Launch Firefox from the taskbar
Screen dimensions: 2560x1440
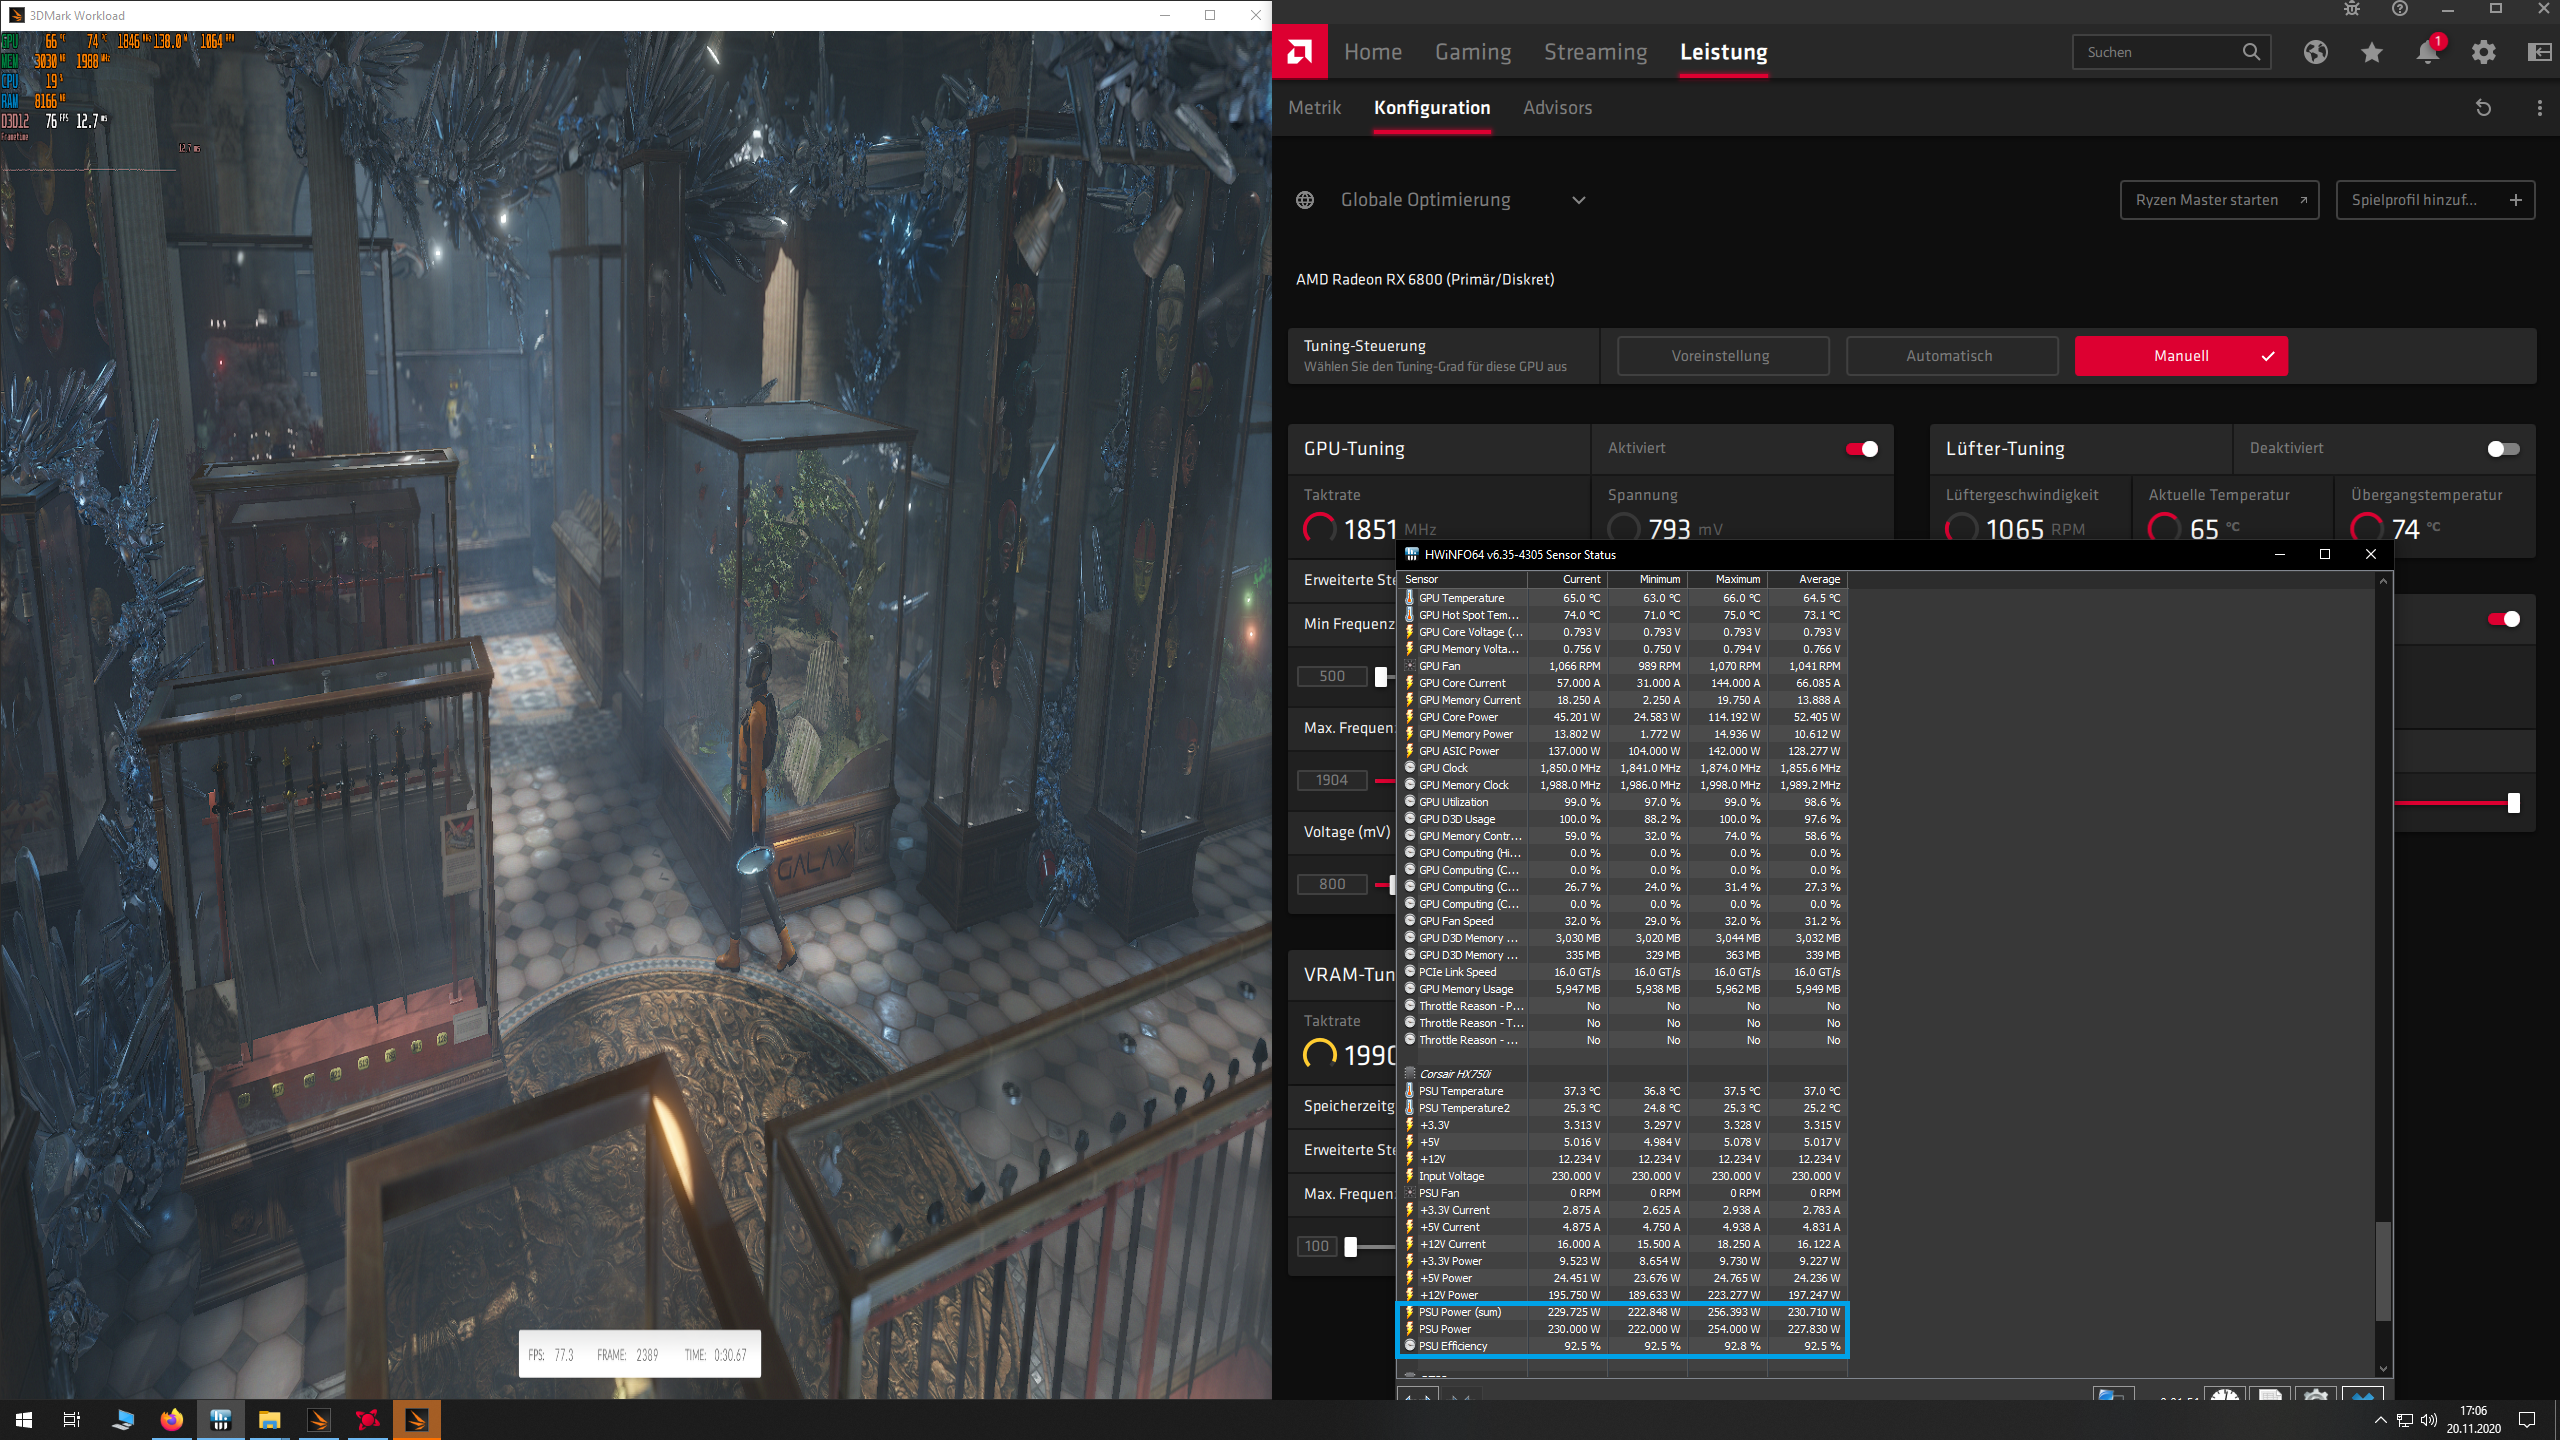pyautogui.click(x=172, y=1420)
